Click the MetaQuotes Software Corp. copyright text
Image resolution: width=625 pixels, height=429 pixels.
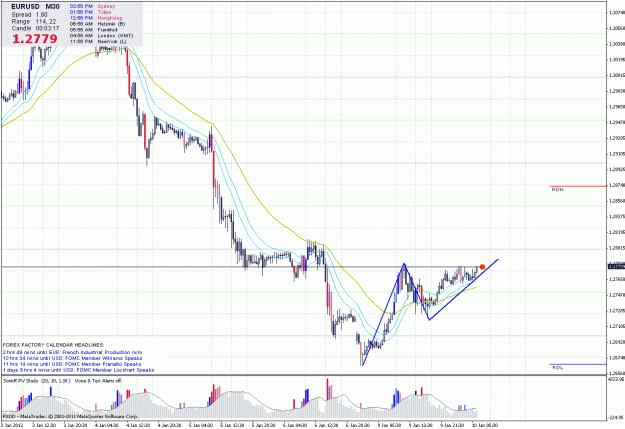(70, 416)
